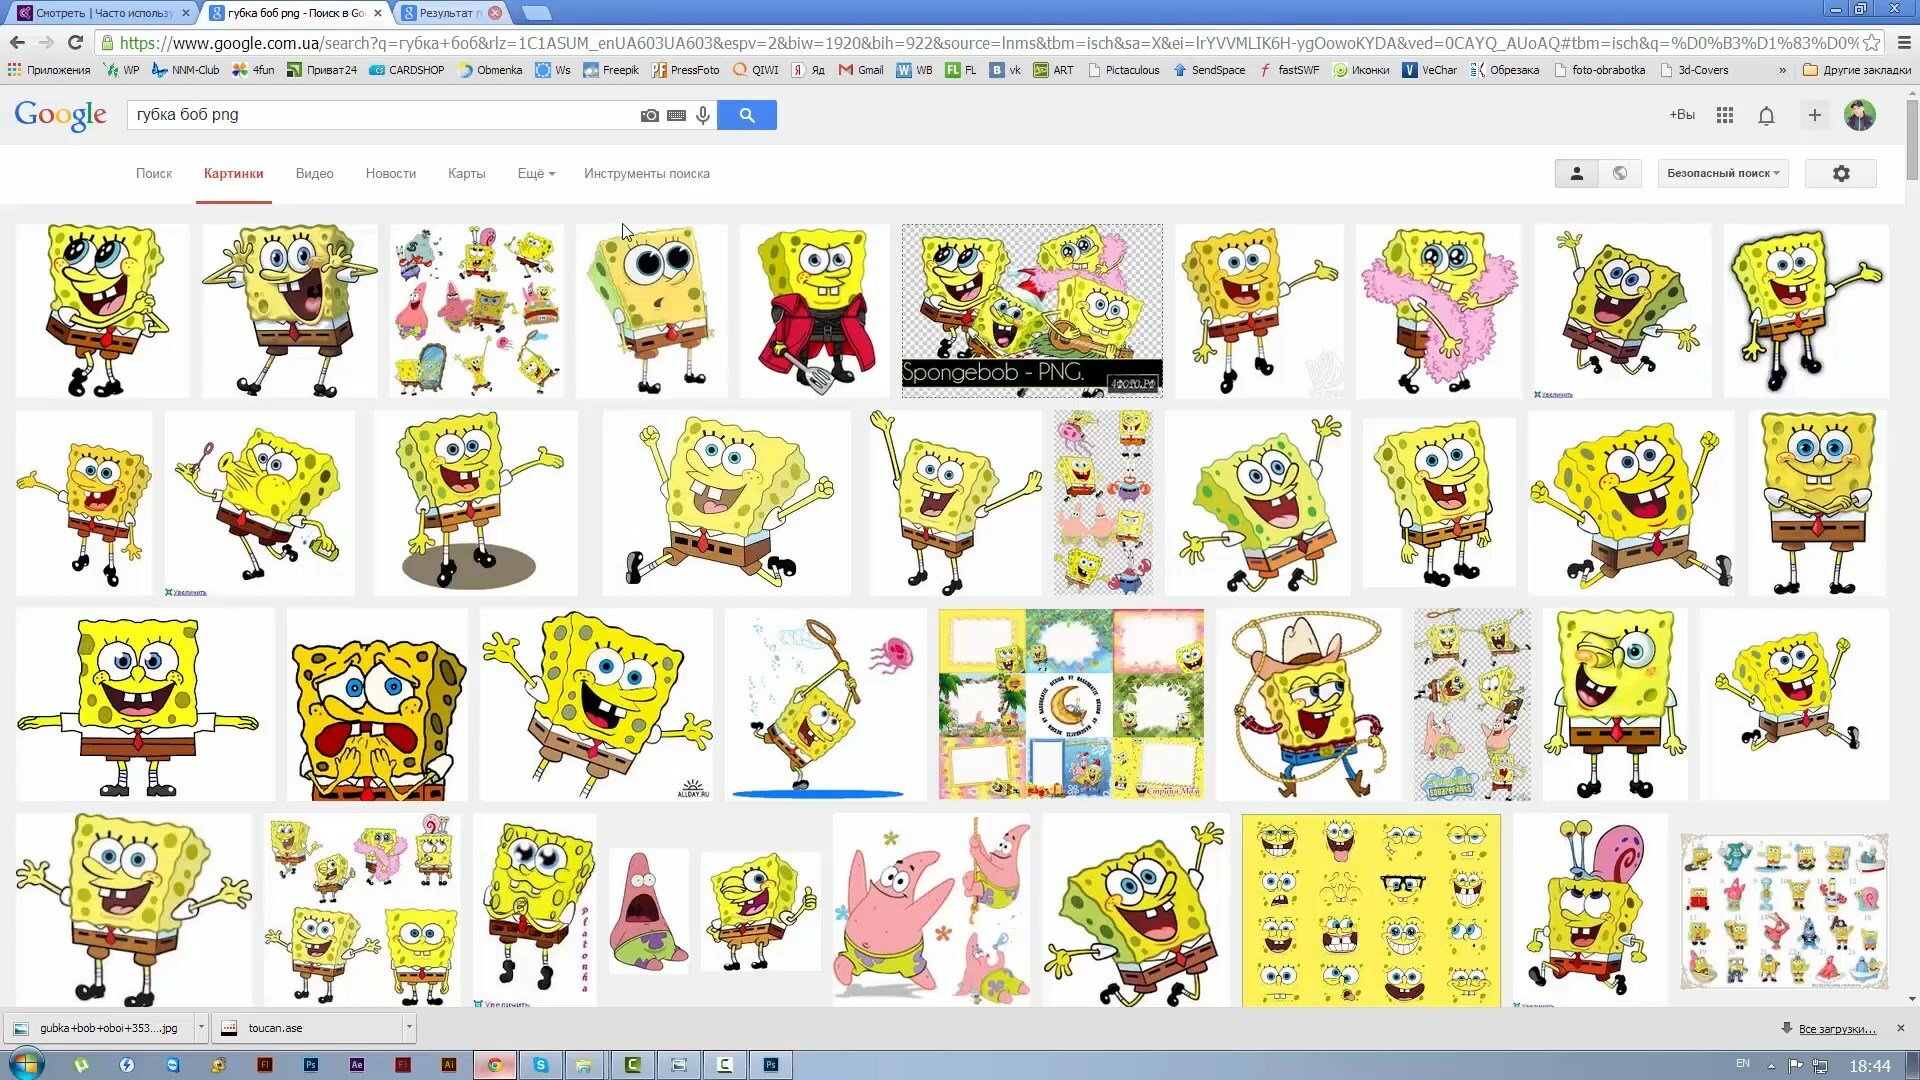Close the downloads bar
The image size is (1920, 1080).
point(1901,1028)
